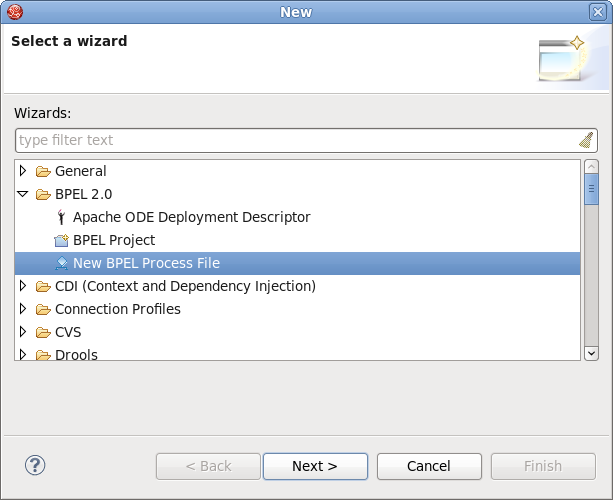Click the New BPEL Process File icon
Image resolution: width=613 pixels, height=500 pixels.
[62, 264]
